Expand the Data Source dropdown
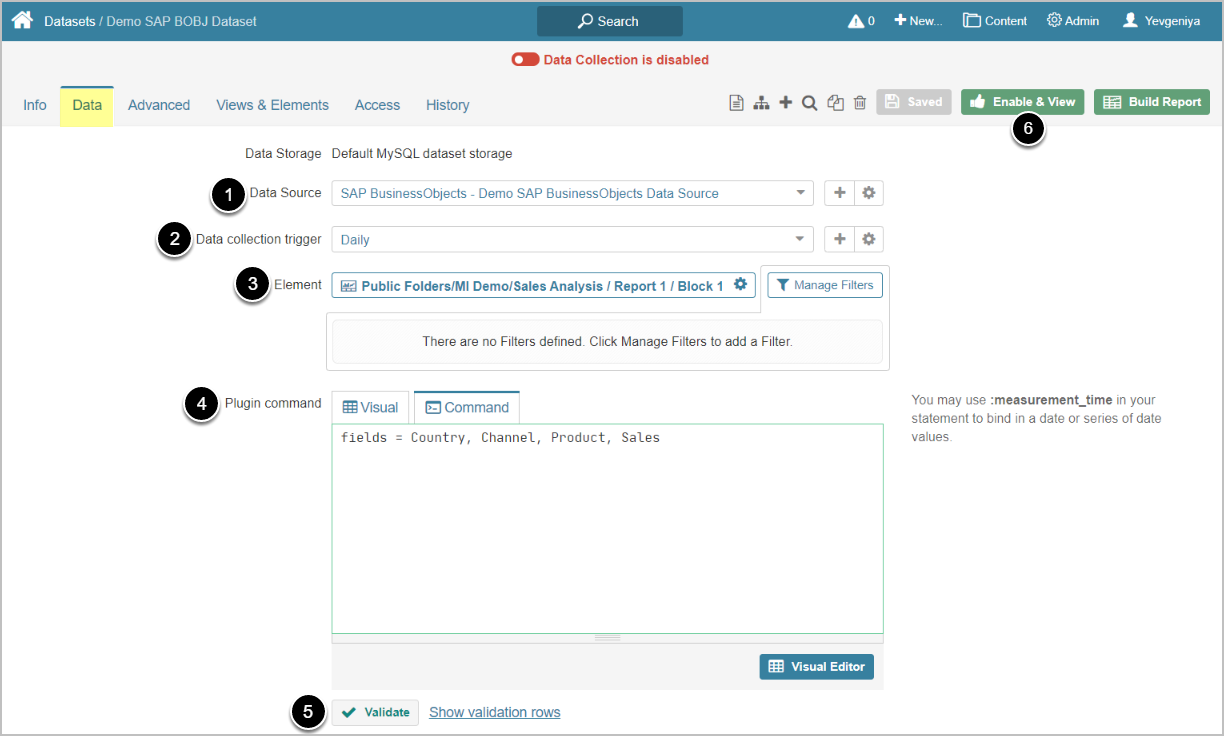This screenshot has width=1224, height=736. (x=800, y=193)
